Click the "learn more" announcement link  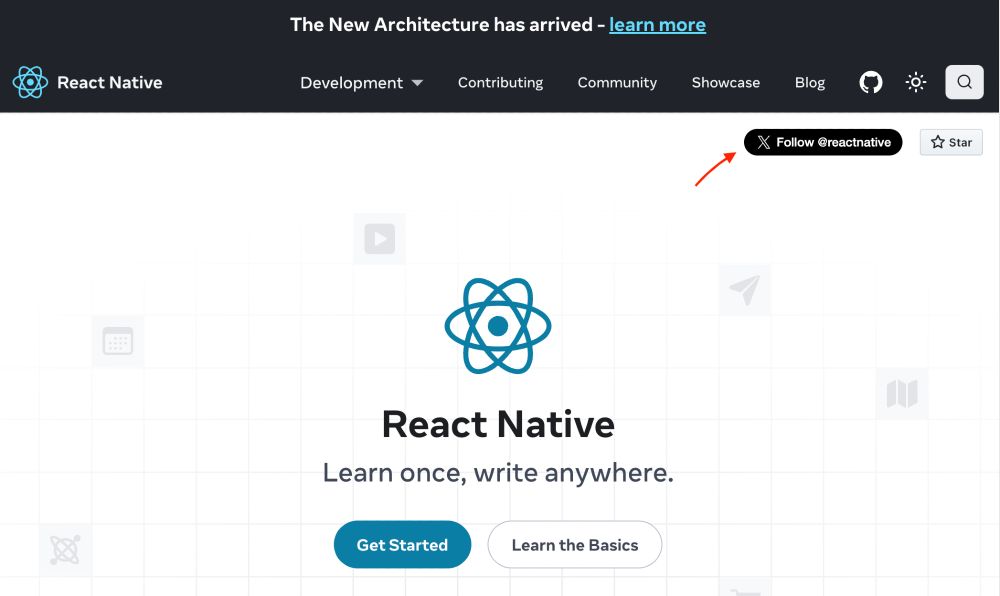[x=658, y=25]
